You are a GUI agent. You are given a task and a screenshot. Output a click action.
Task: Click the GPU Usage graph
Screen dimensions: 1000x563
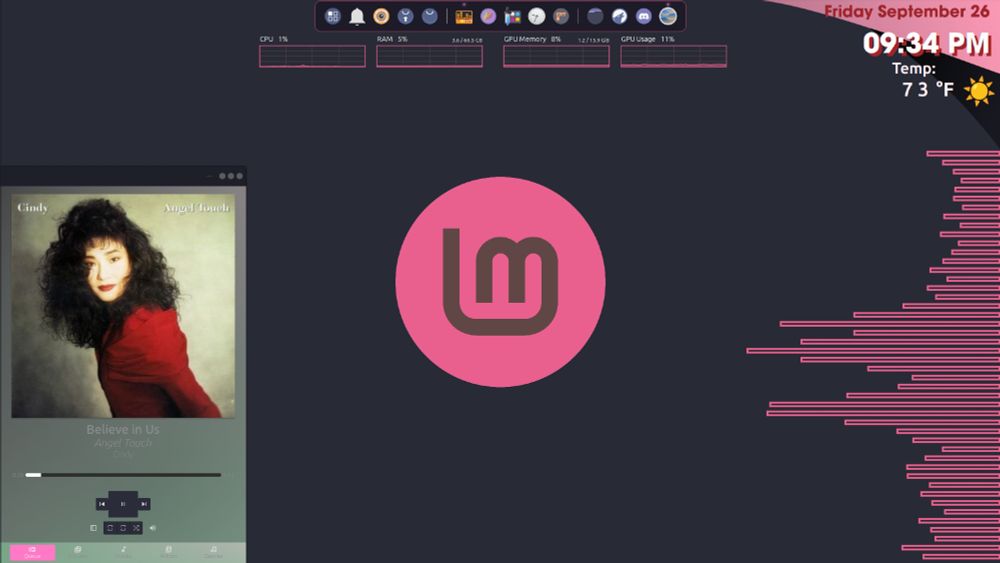673,56
